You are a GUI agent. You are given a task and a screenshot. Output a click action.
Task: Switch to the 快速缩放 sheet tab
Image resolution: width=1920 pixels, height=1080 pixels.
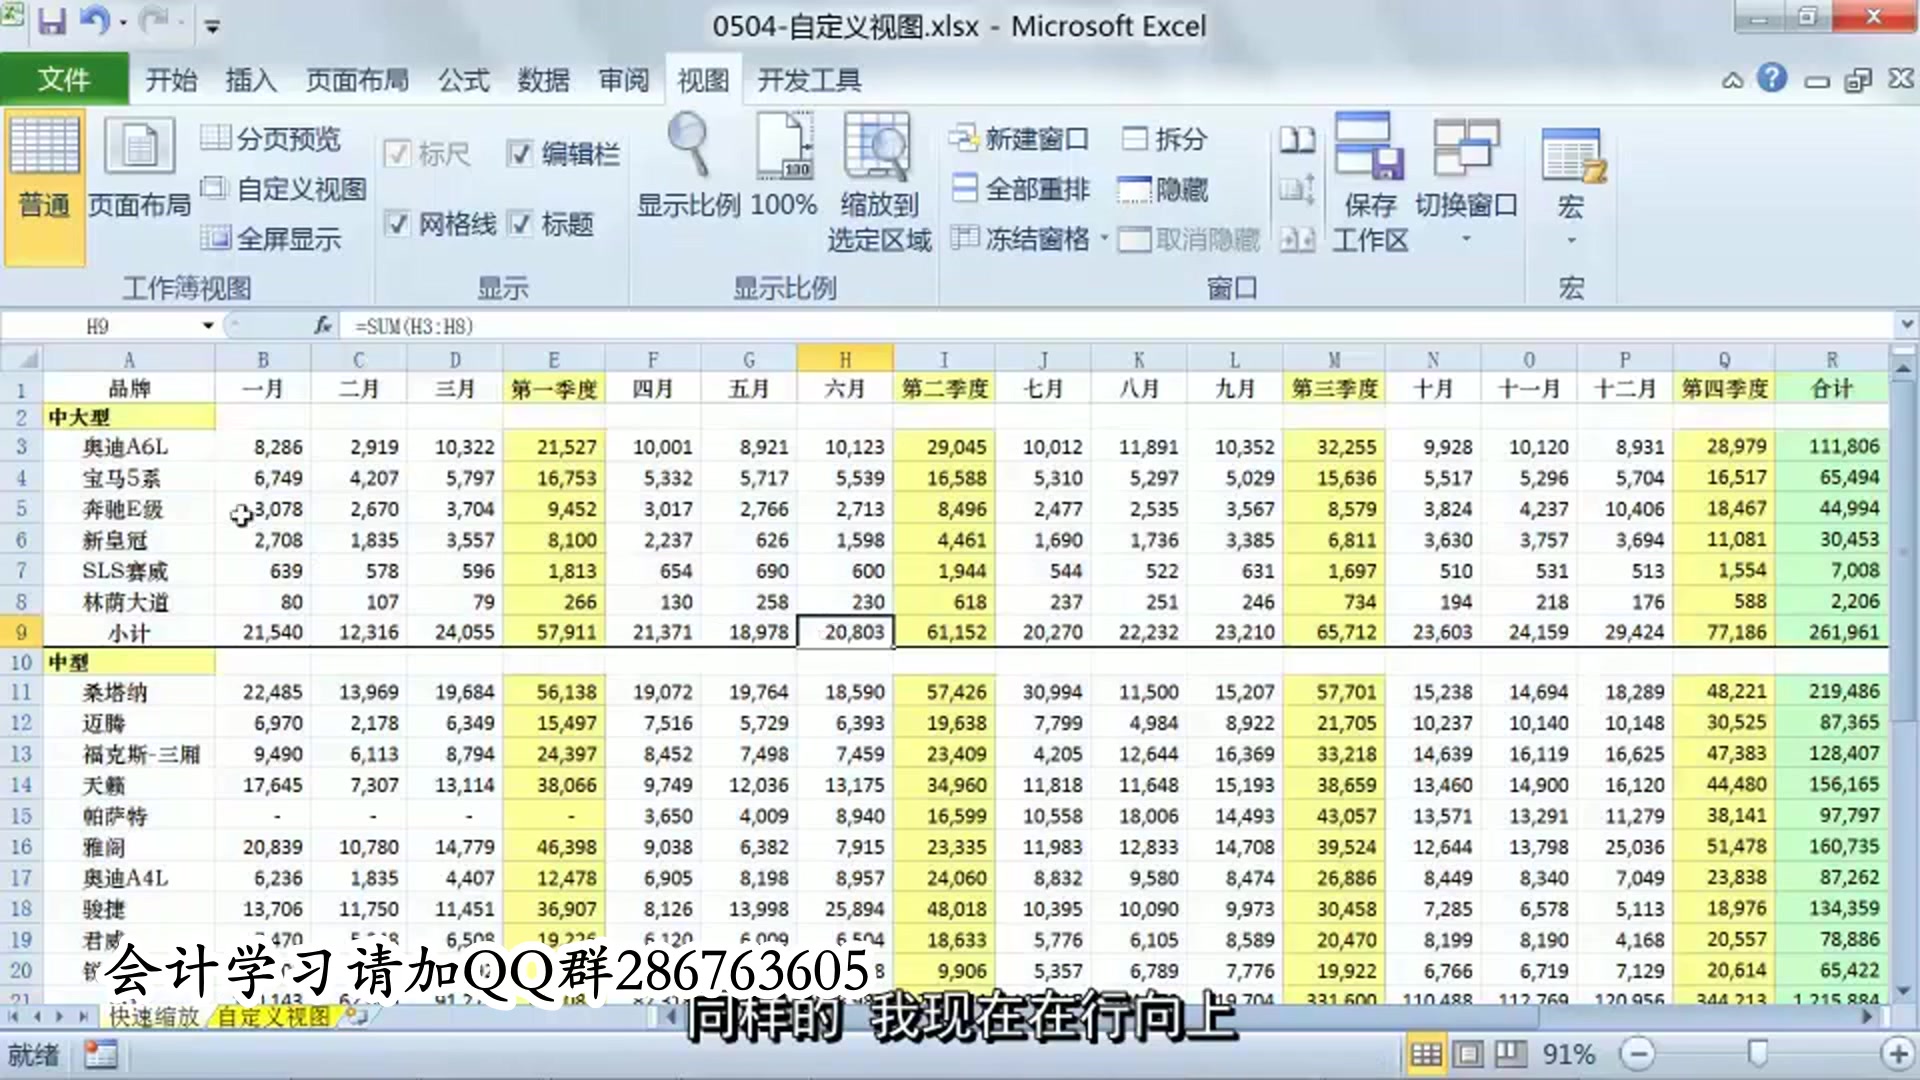pos(153,1017)
